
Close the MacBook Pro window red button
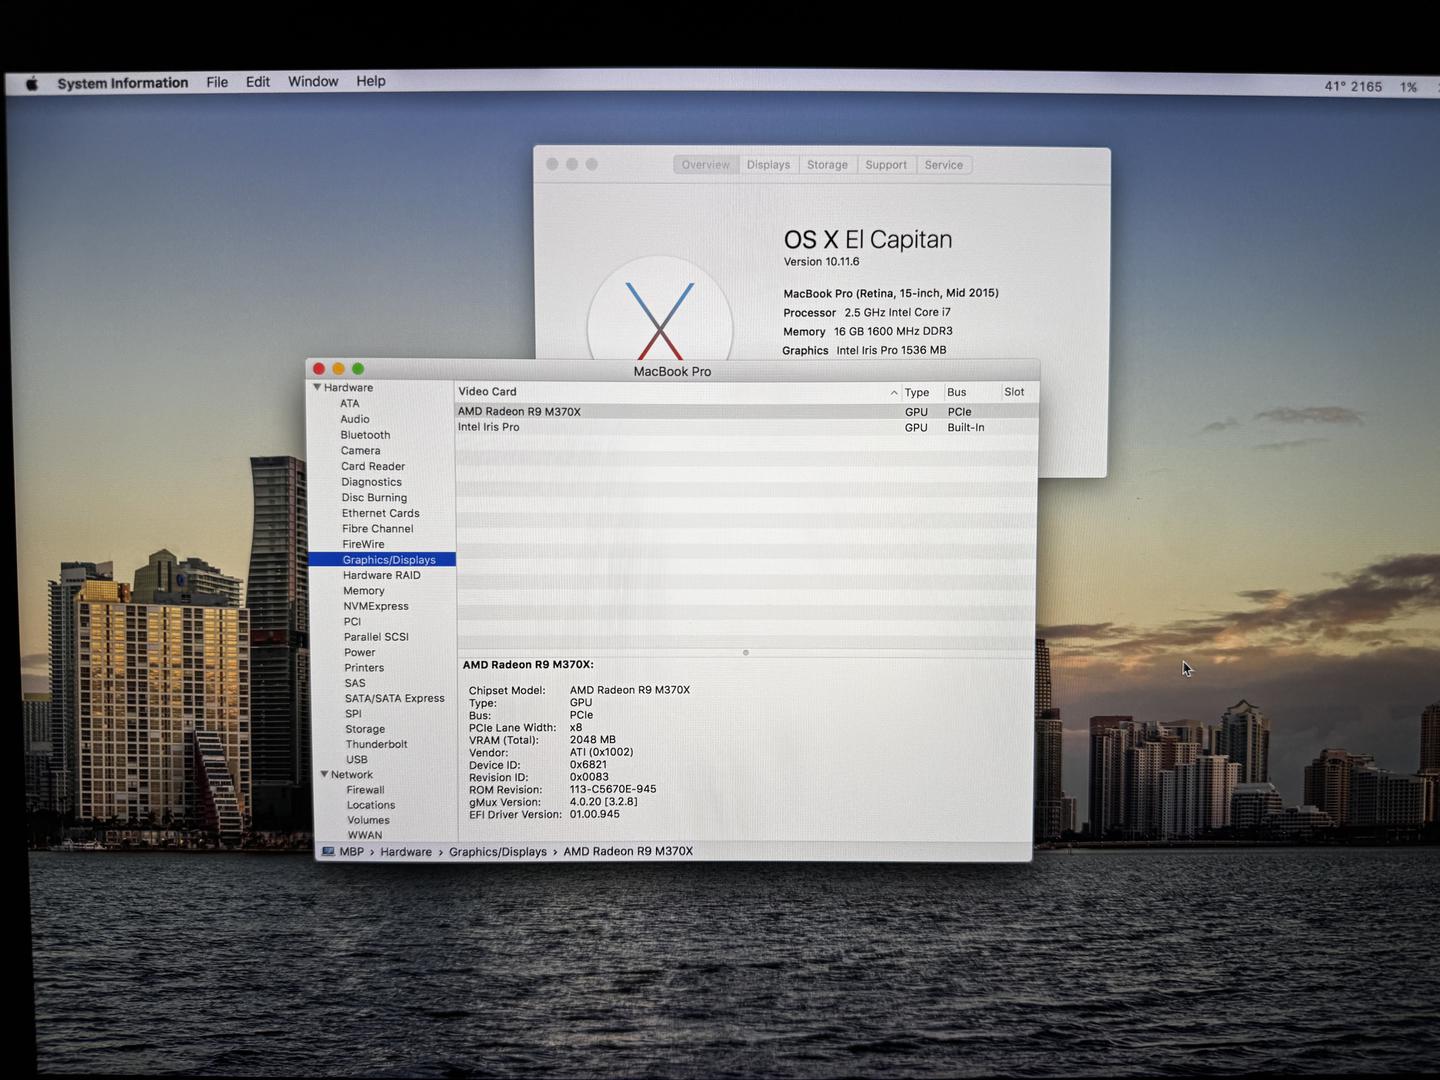319,369
